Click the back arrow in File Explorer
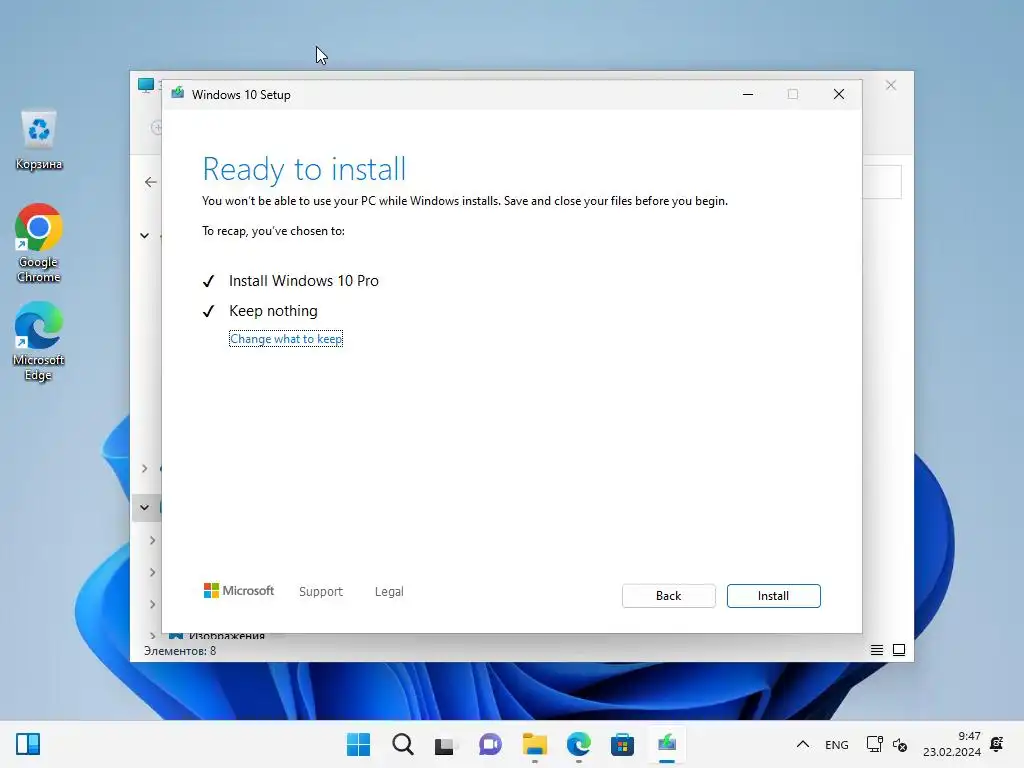 coord(151,182)
